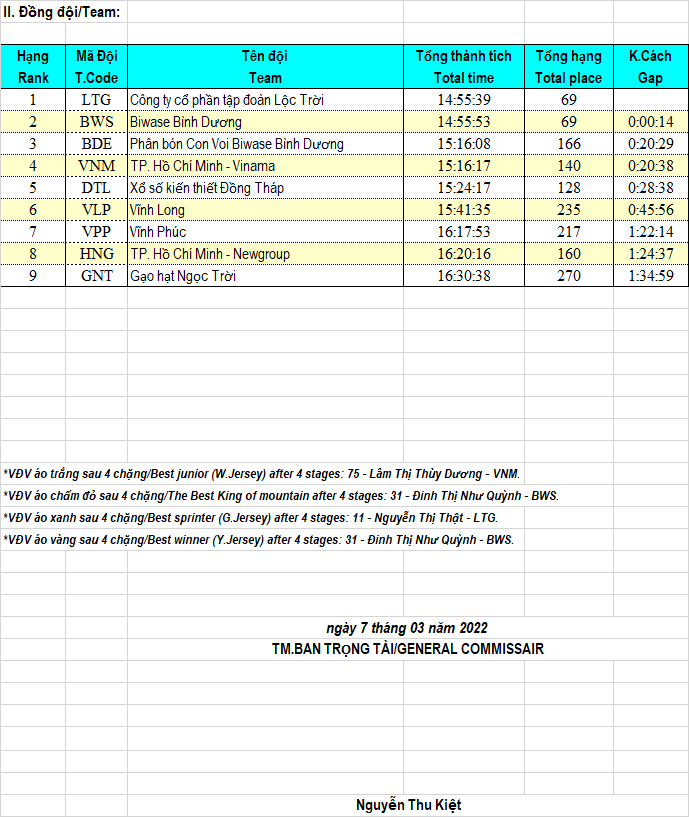This screenshot has height=817, width=689.
Task: Click total time 15:16:08 cell
Action: (464, 144)
